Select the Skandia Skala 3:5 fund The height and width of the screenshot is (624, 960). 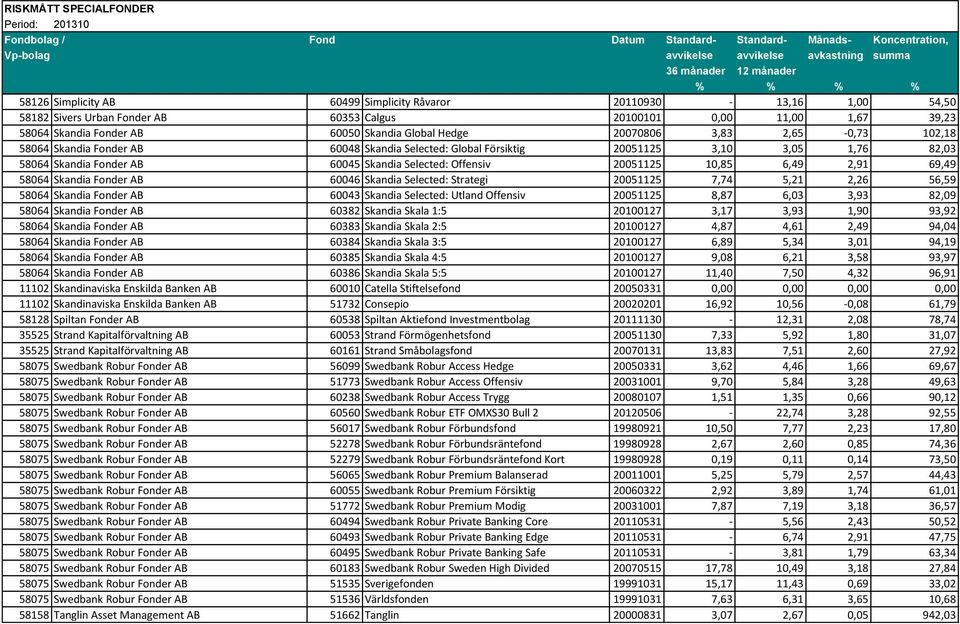405,242
